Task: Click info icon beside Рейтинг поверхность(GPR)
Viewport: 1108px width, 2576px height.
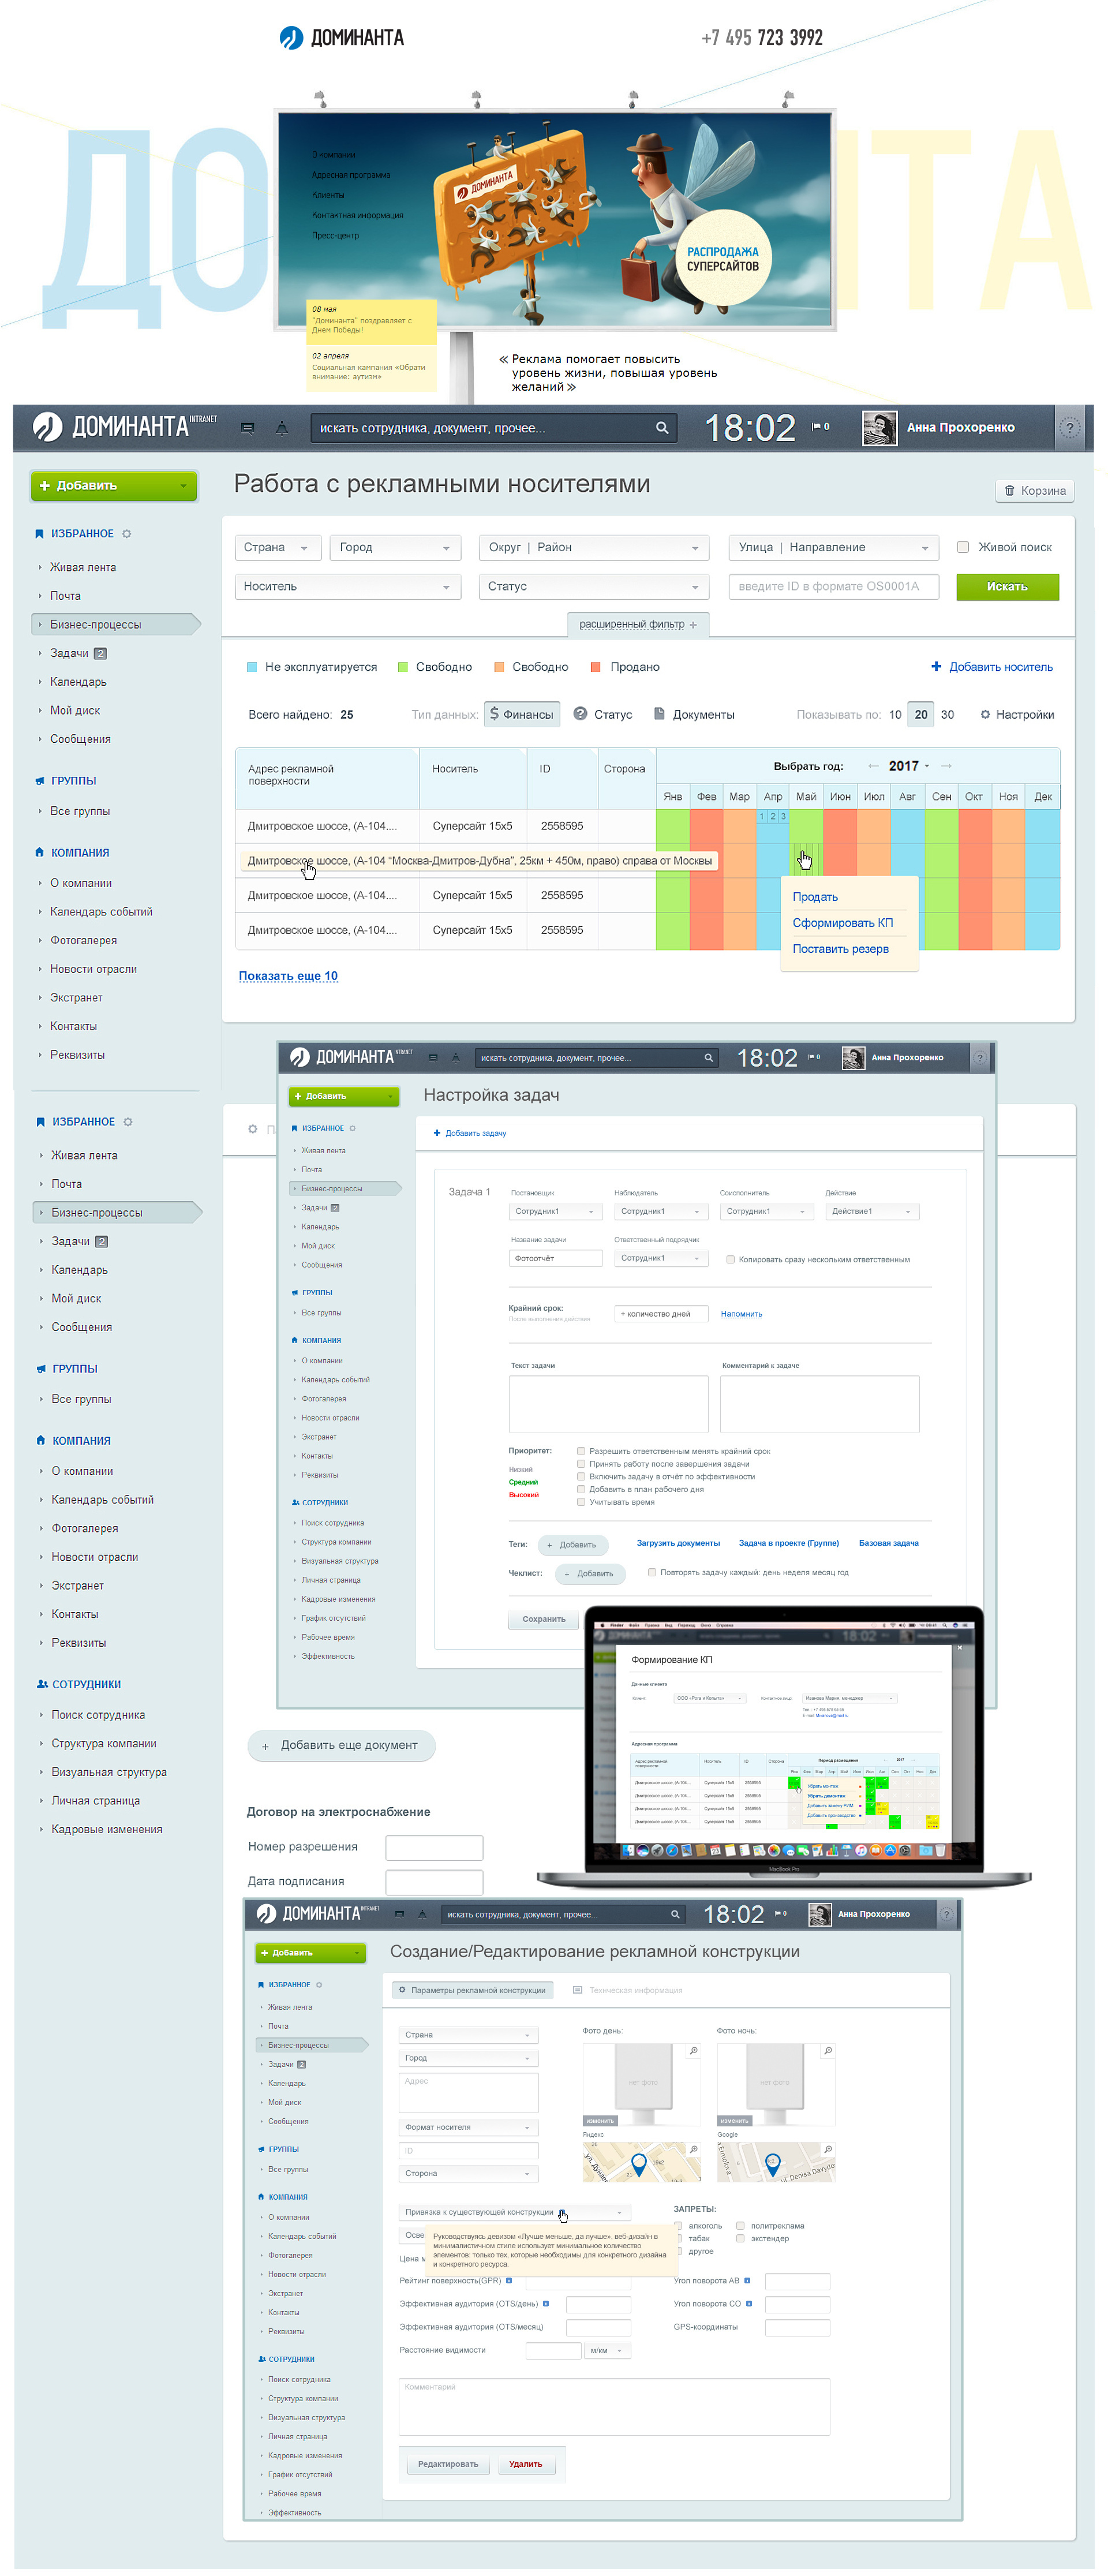Action: pos(509,2281)
